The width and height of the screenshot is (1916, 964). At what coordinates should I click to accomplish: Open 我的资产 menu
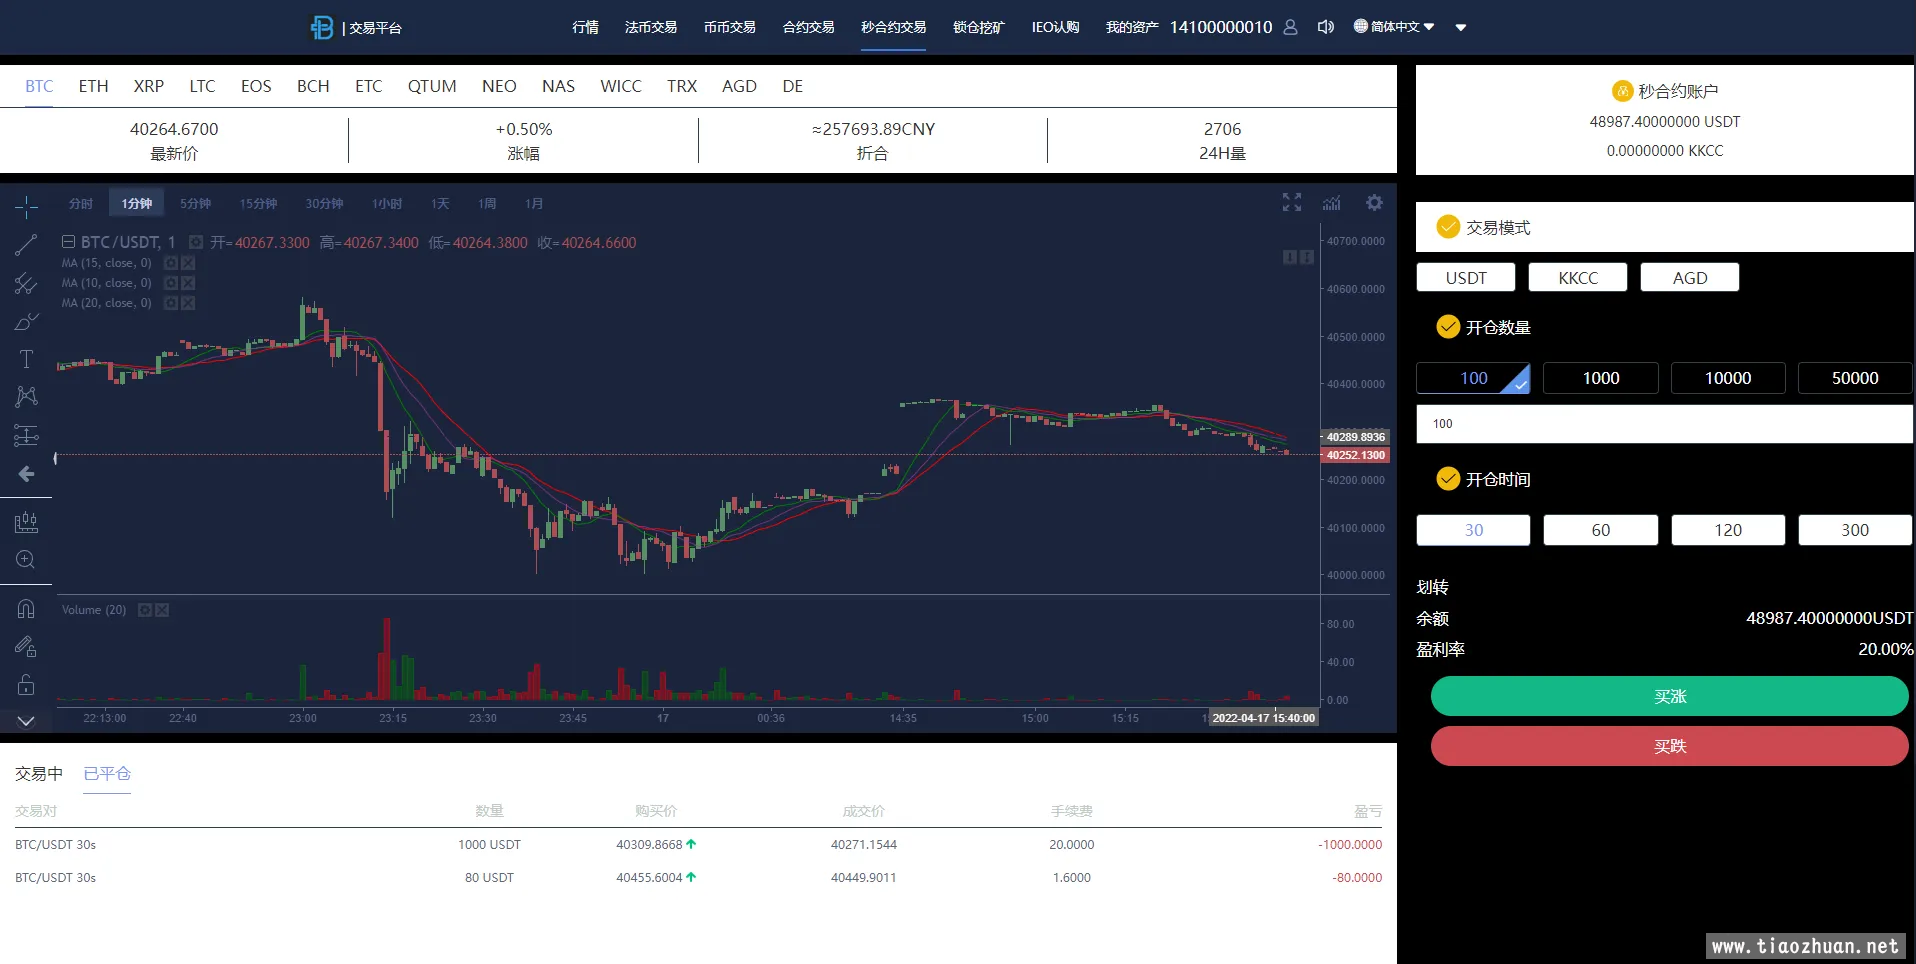click(x=1132, y=27)
